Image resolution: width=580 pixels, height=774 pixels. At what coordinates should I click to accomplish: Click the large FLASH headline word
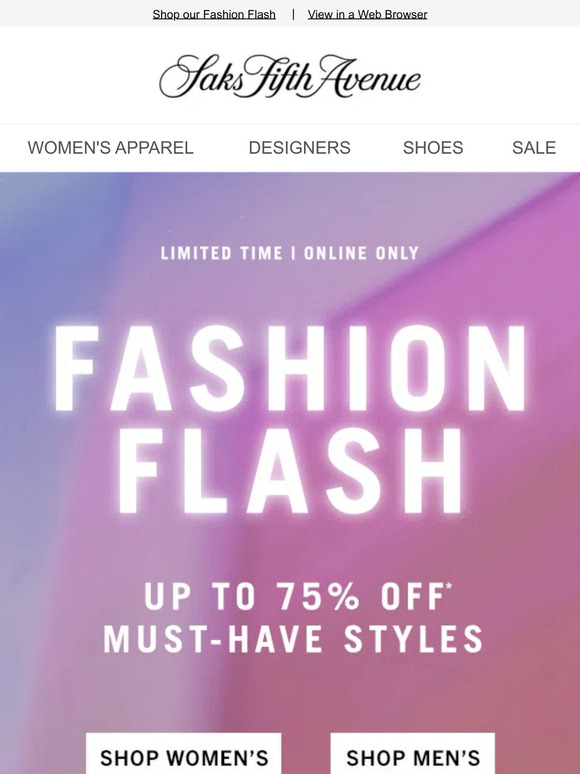pos(290,471)
